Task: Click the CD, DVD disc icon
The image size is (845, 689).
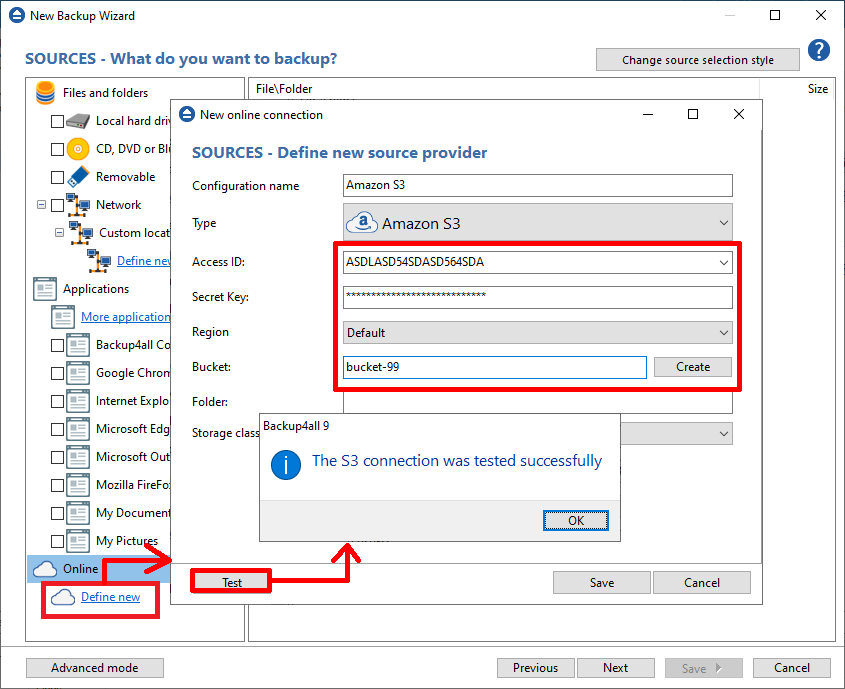Action: point(78,149)
